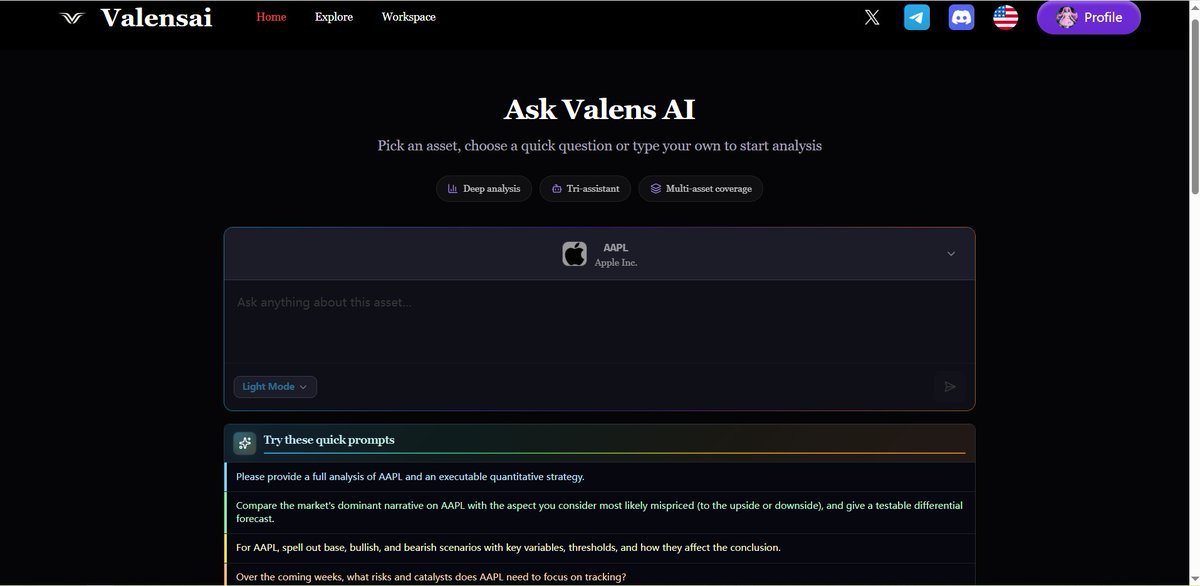Click the Valensai brand name
This screenshot has width=1200, height=586.
tap(156, 17)
